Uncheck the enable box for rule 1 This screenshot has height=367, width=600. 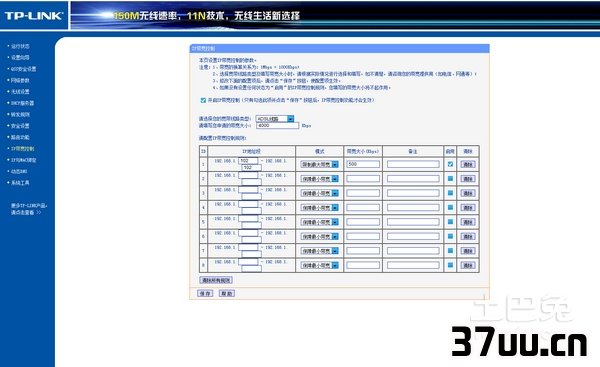[450, 164]
